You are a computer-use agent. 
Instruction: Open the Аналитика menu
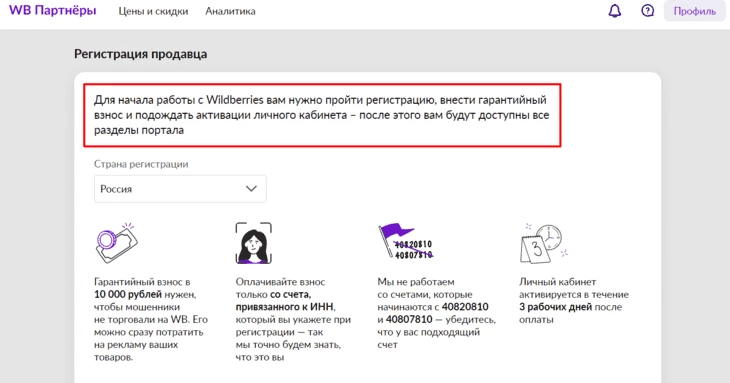[x=230, y=11]
